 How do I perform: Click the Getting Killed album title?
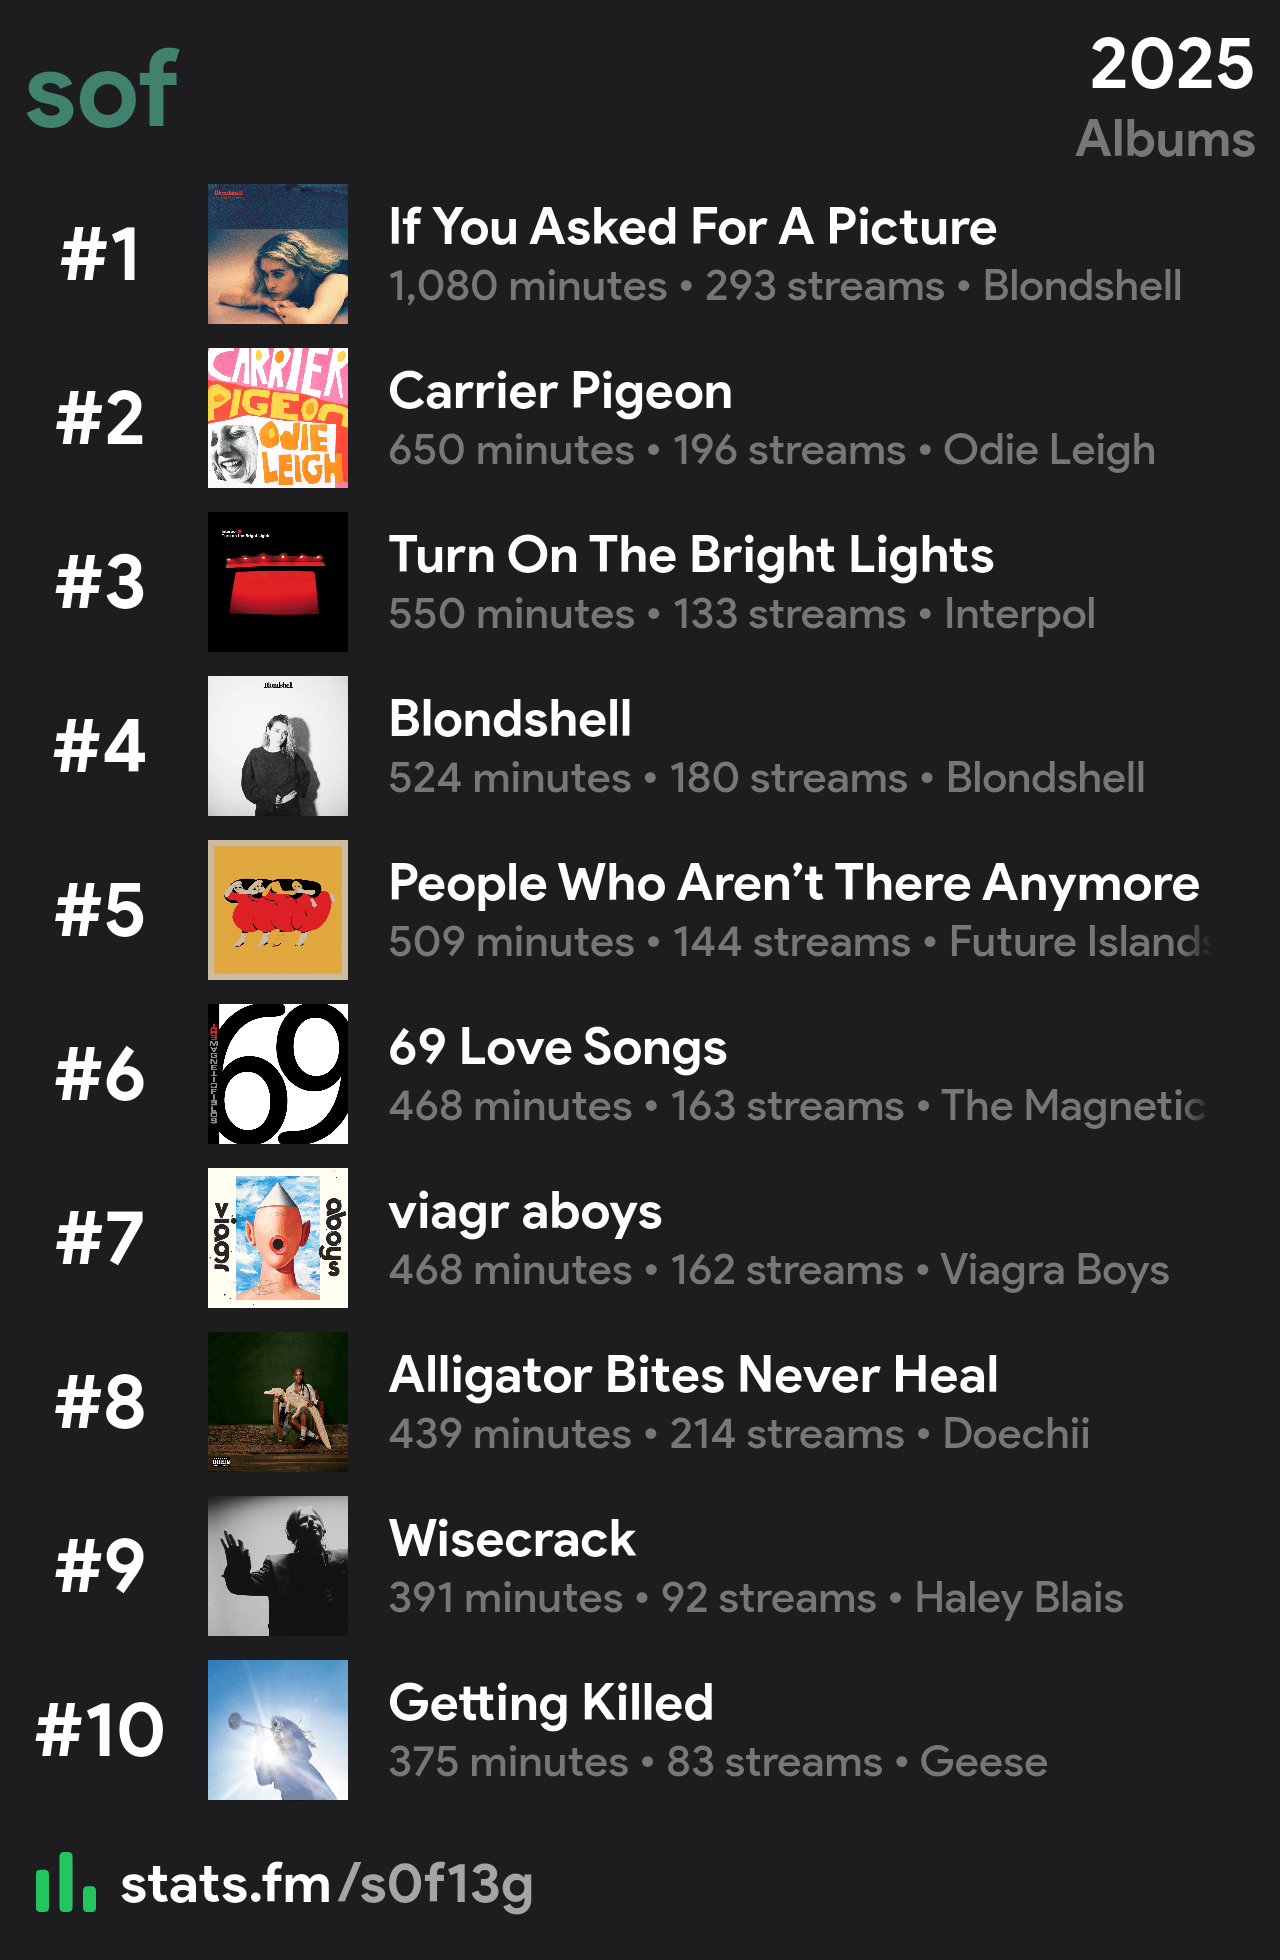(551, 1704)
